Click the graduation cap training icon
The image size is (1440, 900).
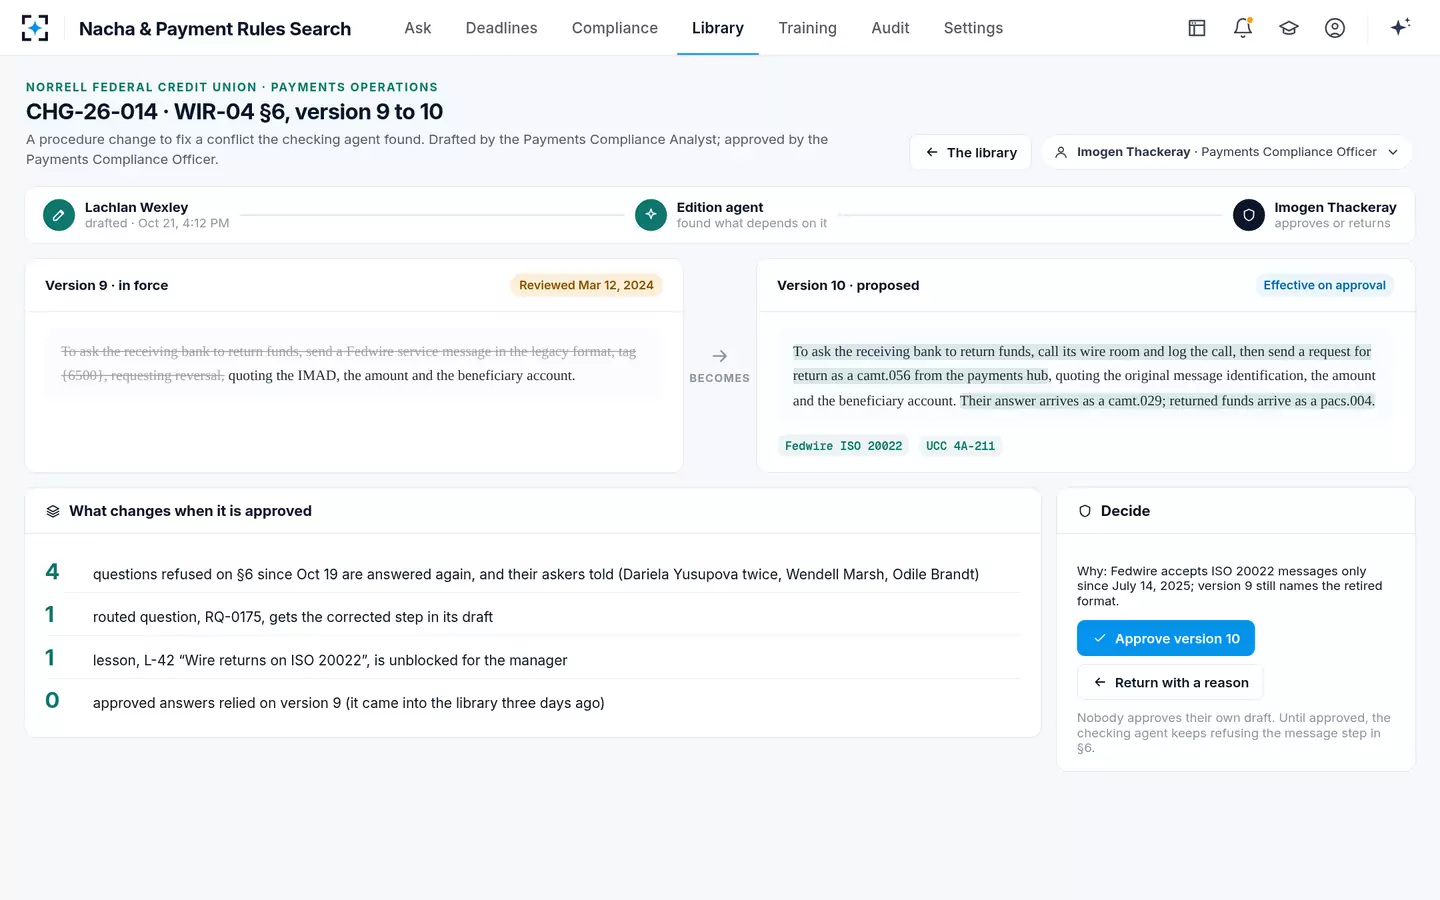click(x=1289, y=28)
